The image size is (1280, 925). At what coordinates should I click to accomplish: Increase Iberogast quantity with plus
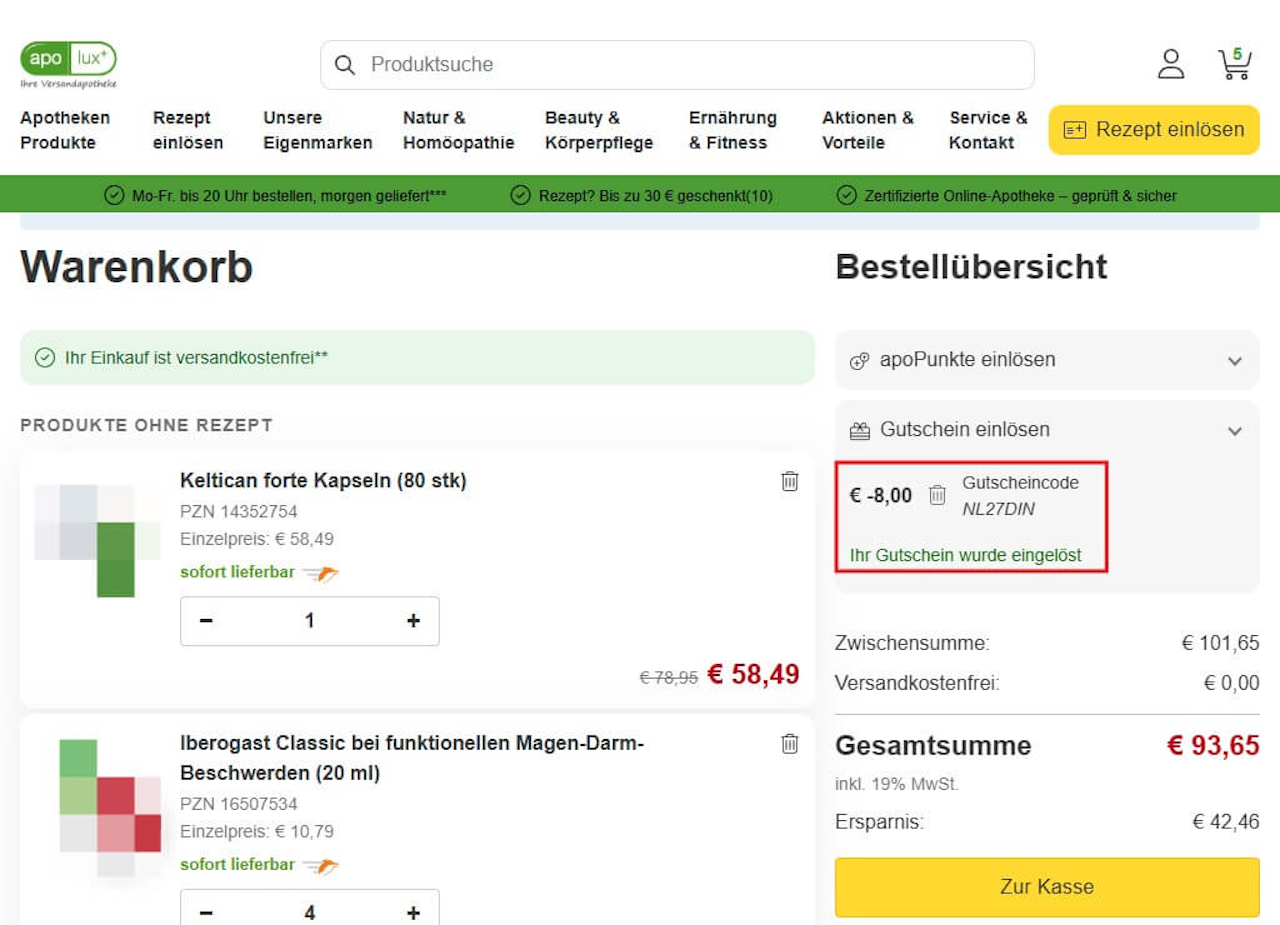click(x=413, y=912)
